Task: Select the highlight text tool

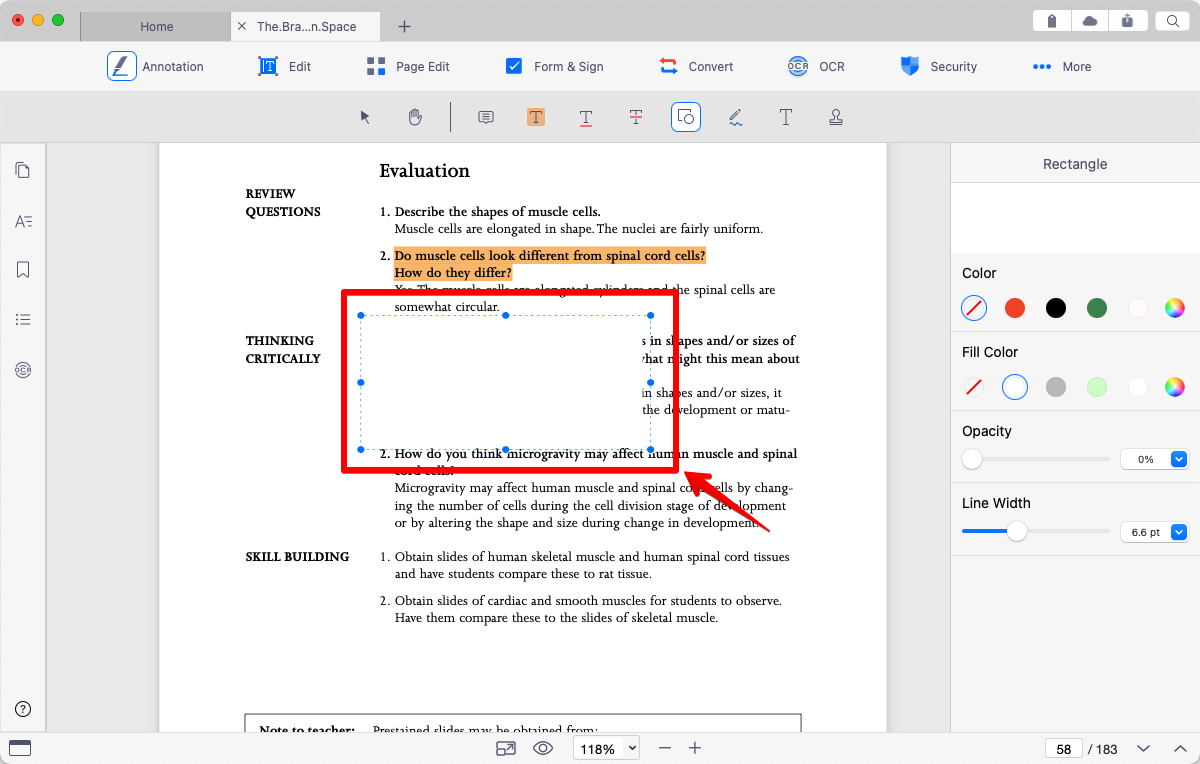Action: pyautogui.click(x=536, y=117)
